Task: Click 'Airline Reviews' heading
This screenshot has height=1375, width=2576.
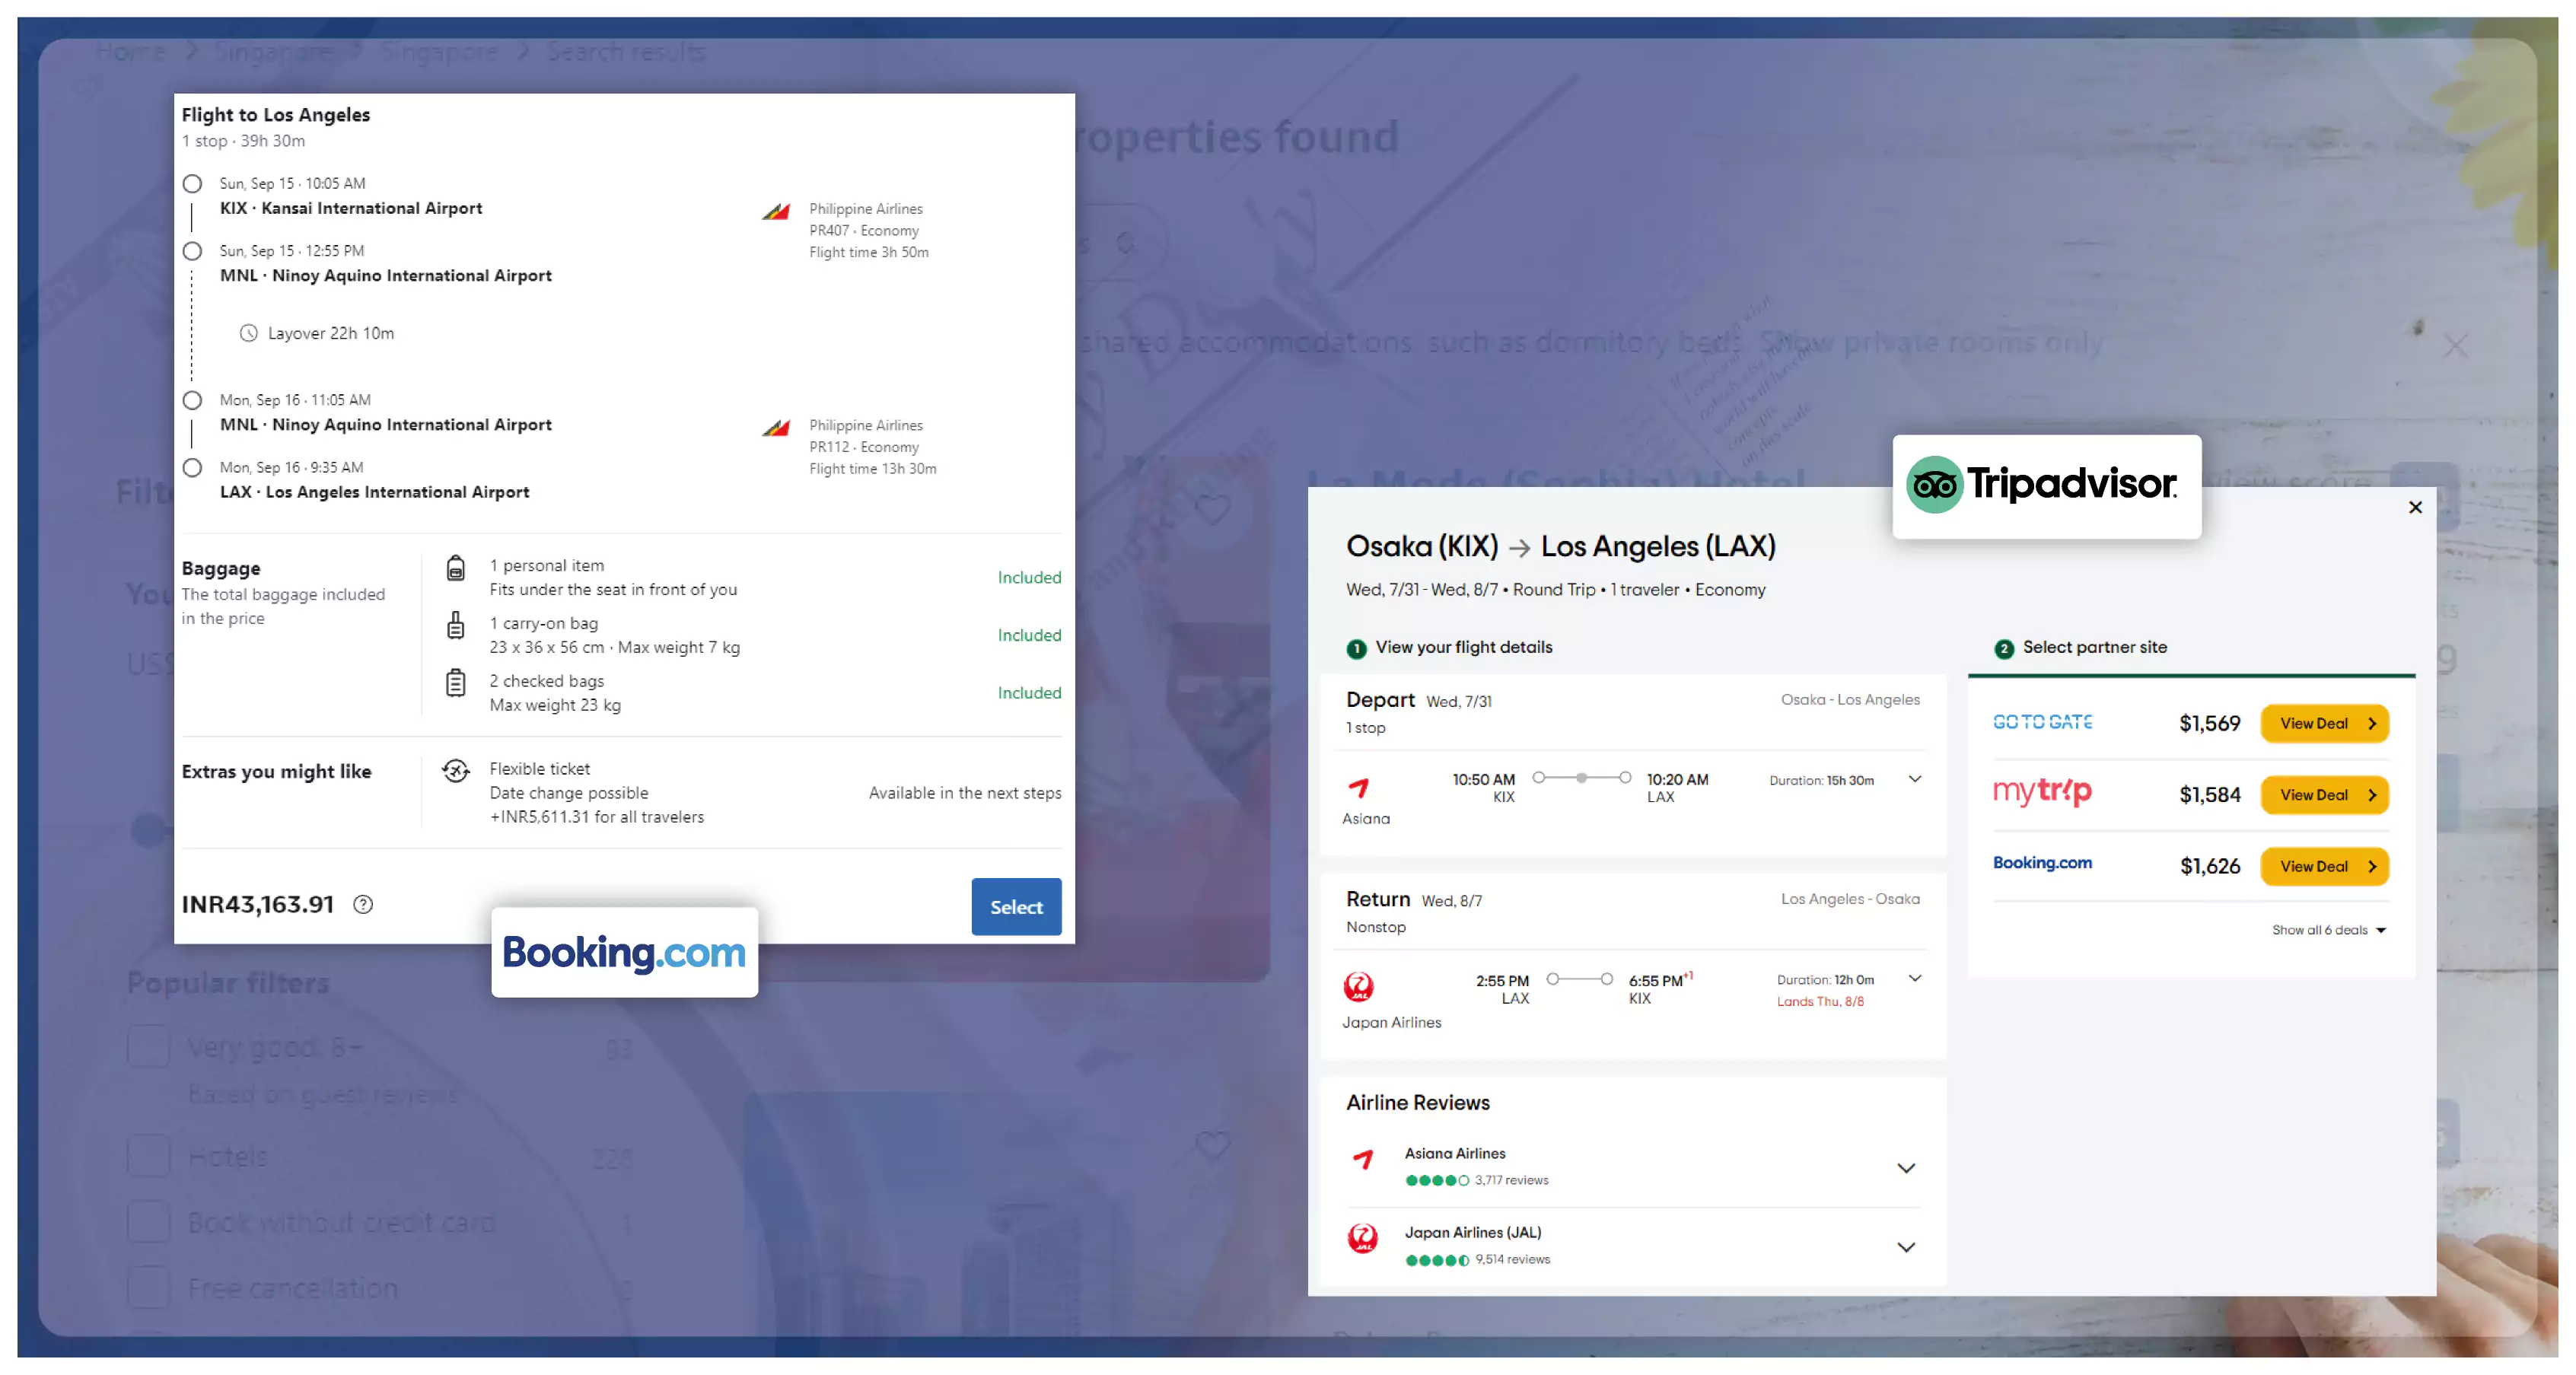Action: [x=1417, y=1102]
